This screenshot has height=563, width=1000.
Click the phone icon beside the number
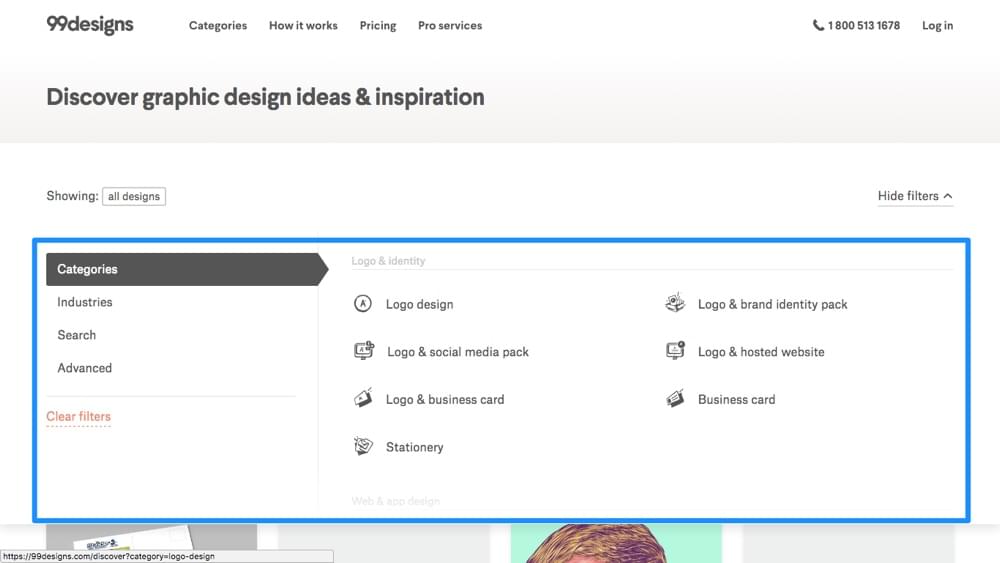818,26
